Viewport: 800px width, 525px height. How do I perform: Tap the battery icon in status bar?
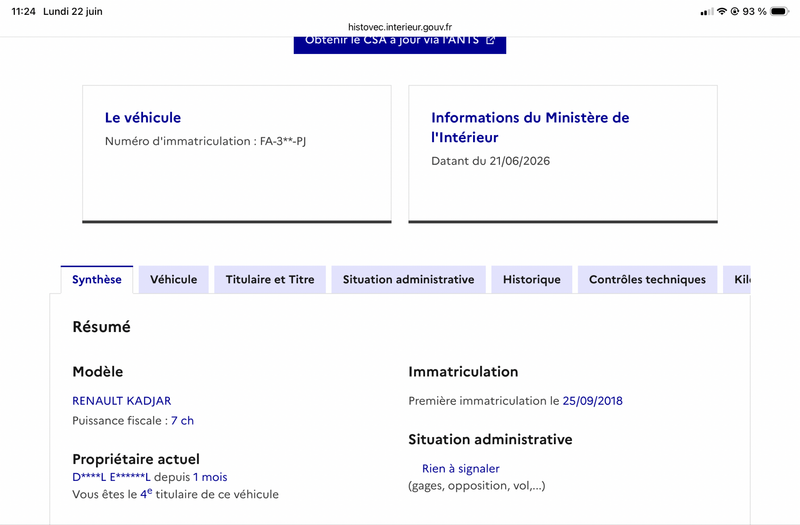(780, 11)
